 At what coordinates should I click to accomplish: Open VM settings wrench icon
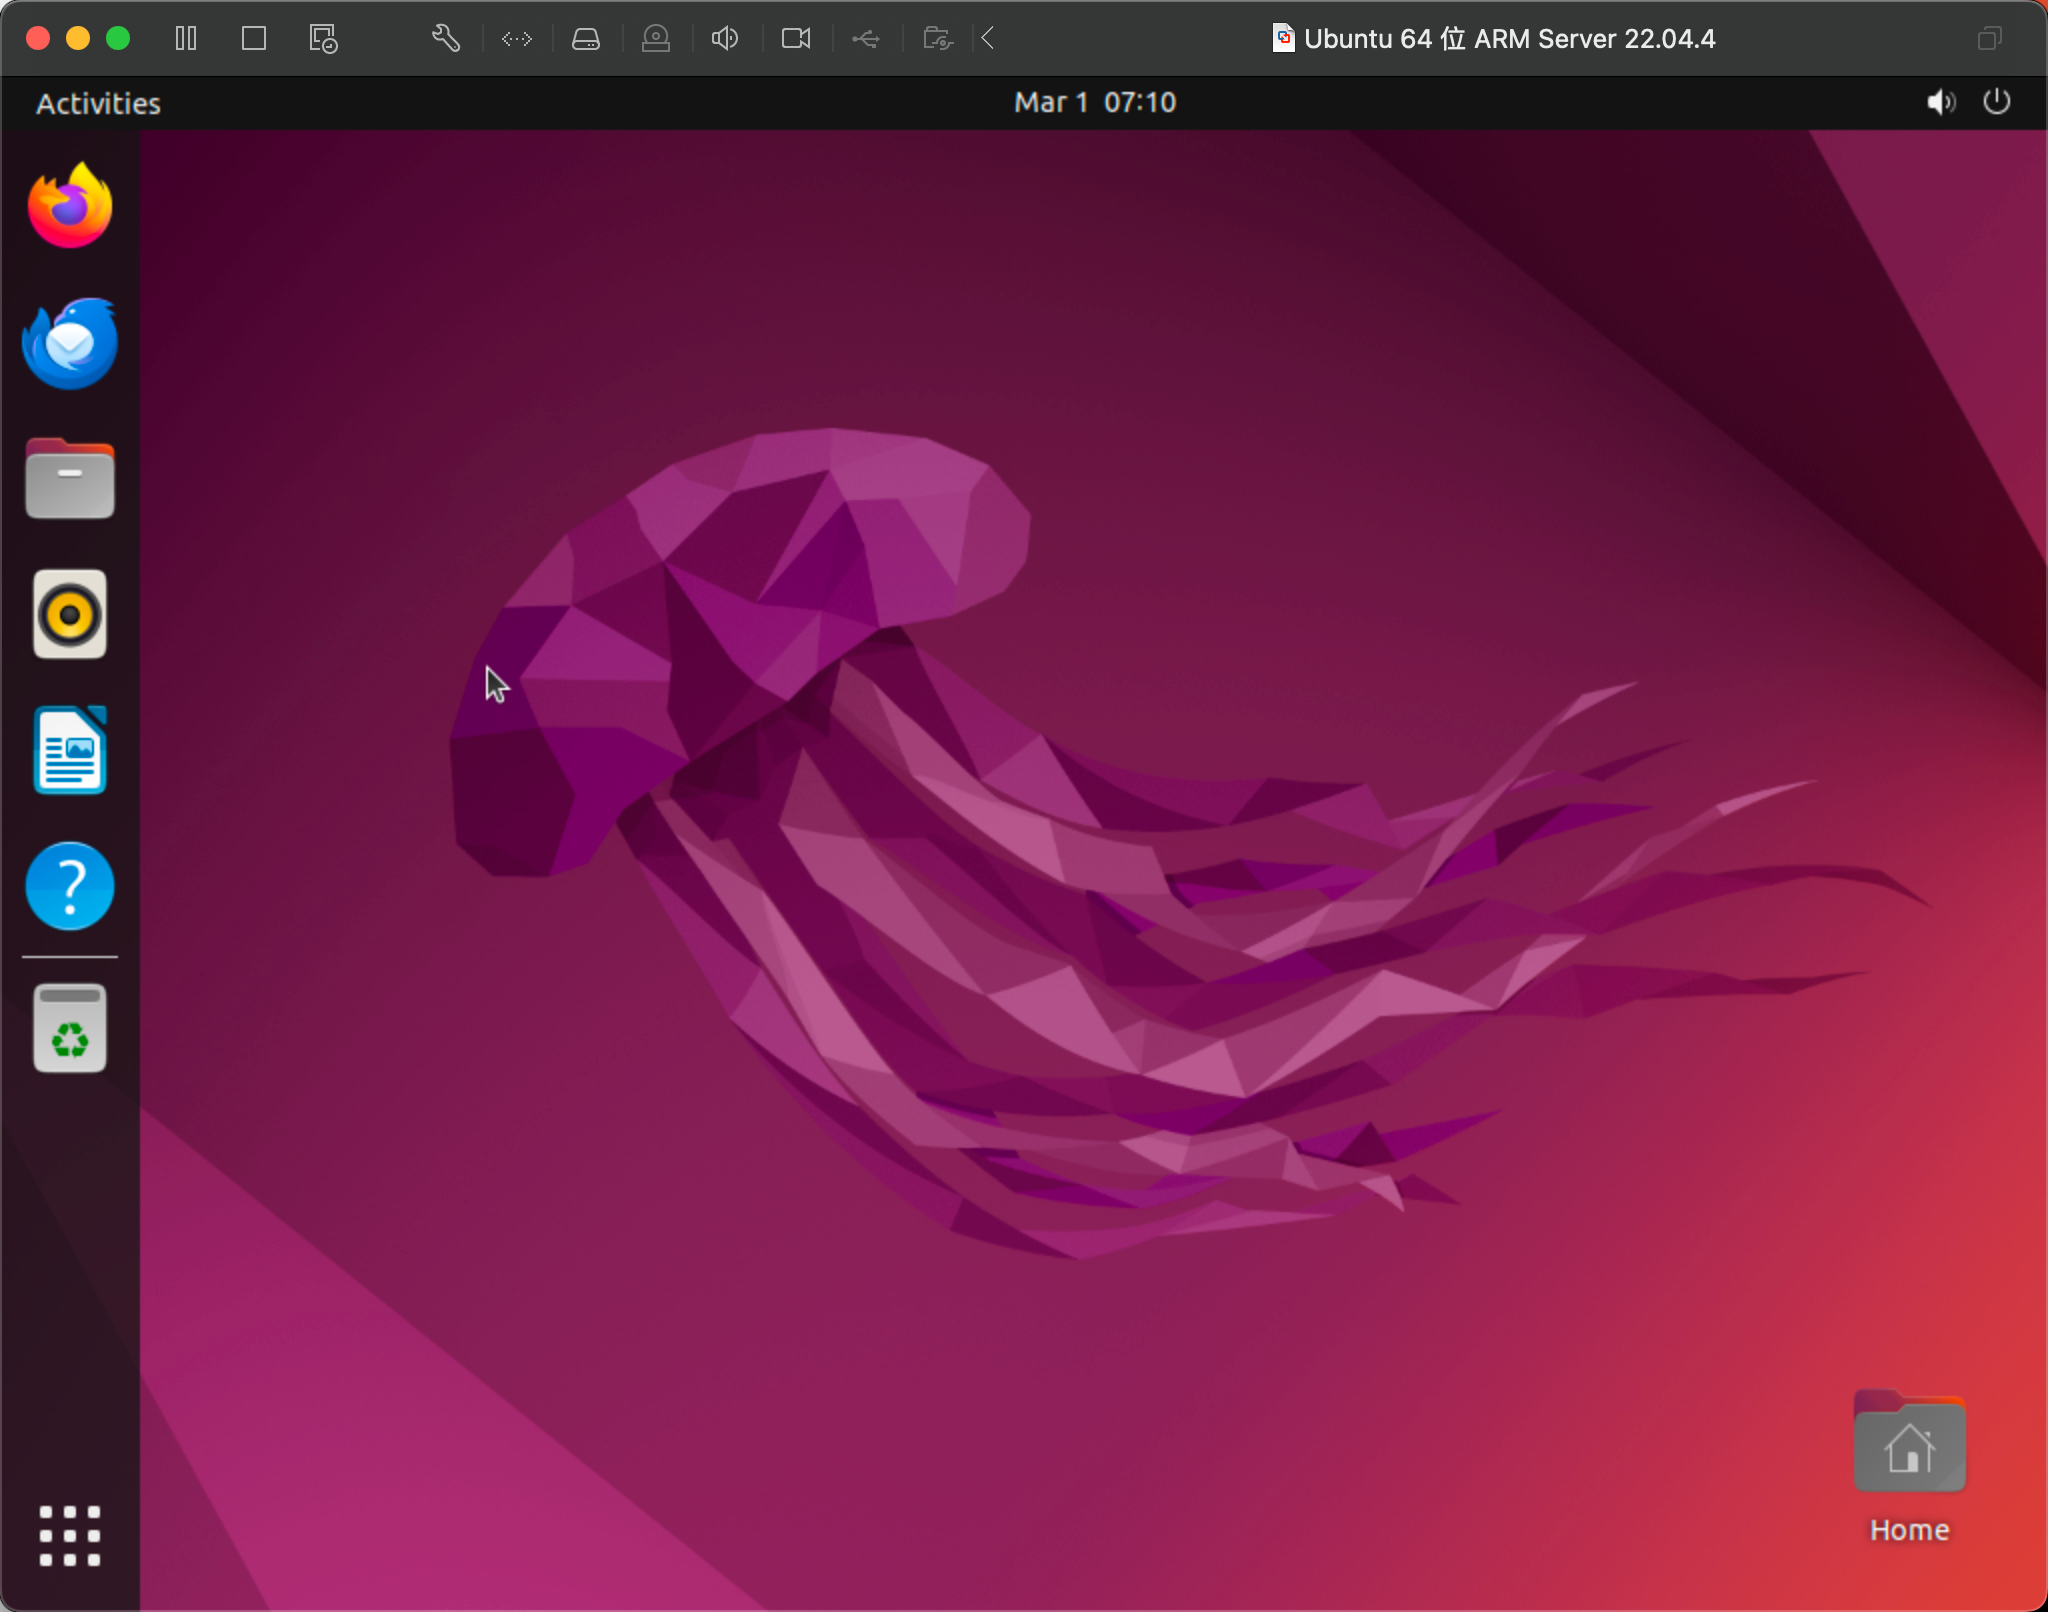(446, 39)
